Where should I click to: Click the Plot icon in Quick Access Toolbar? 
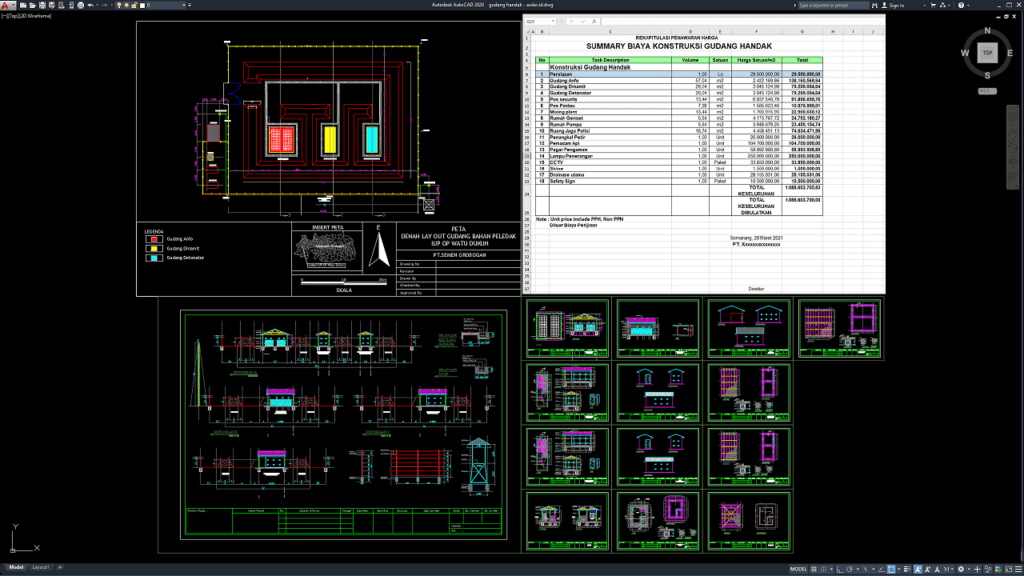click(80, 4)
